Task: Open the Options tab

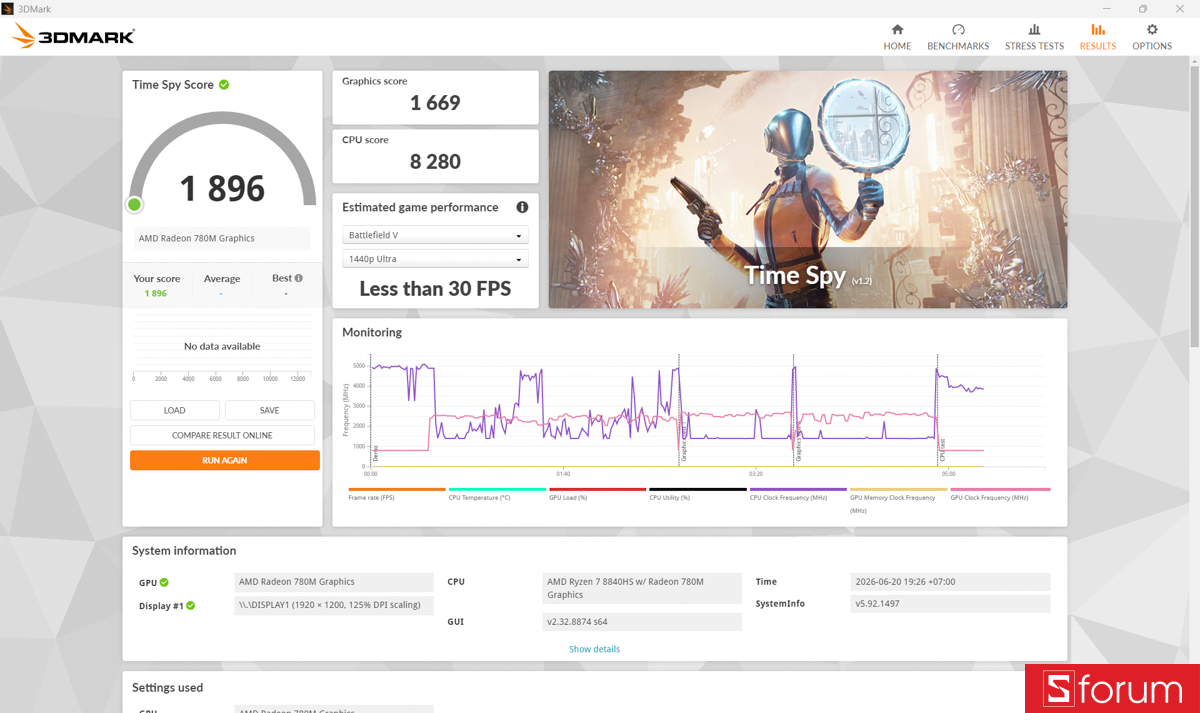Action: click(x=1152, y=37)
